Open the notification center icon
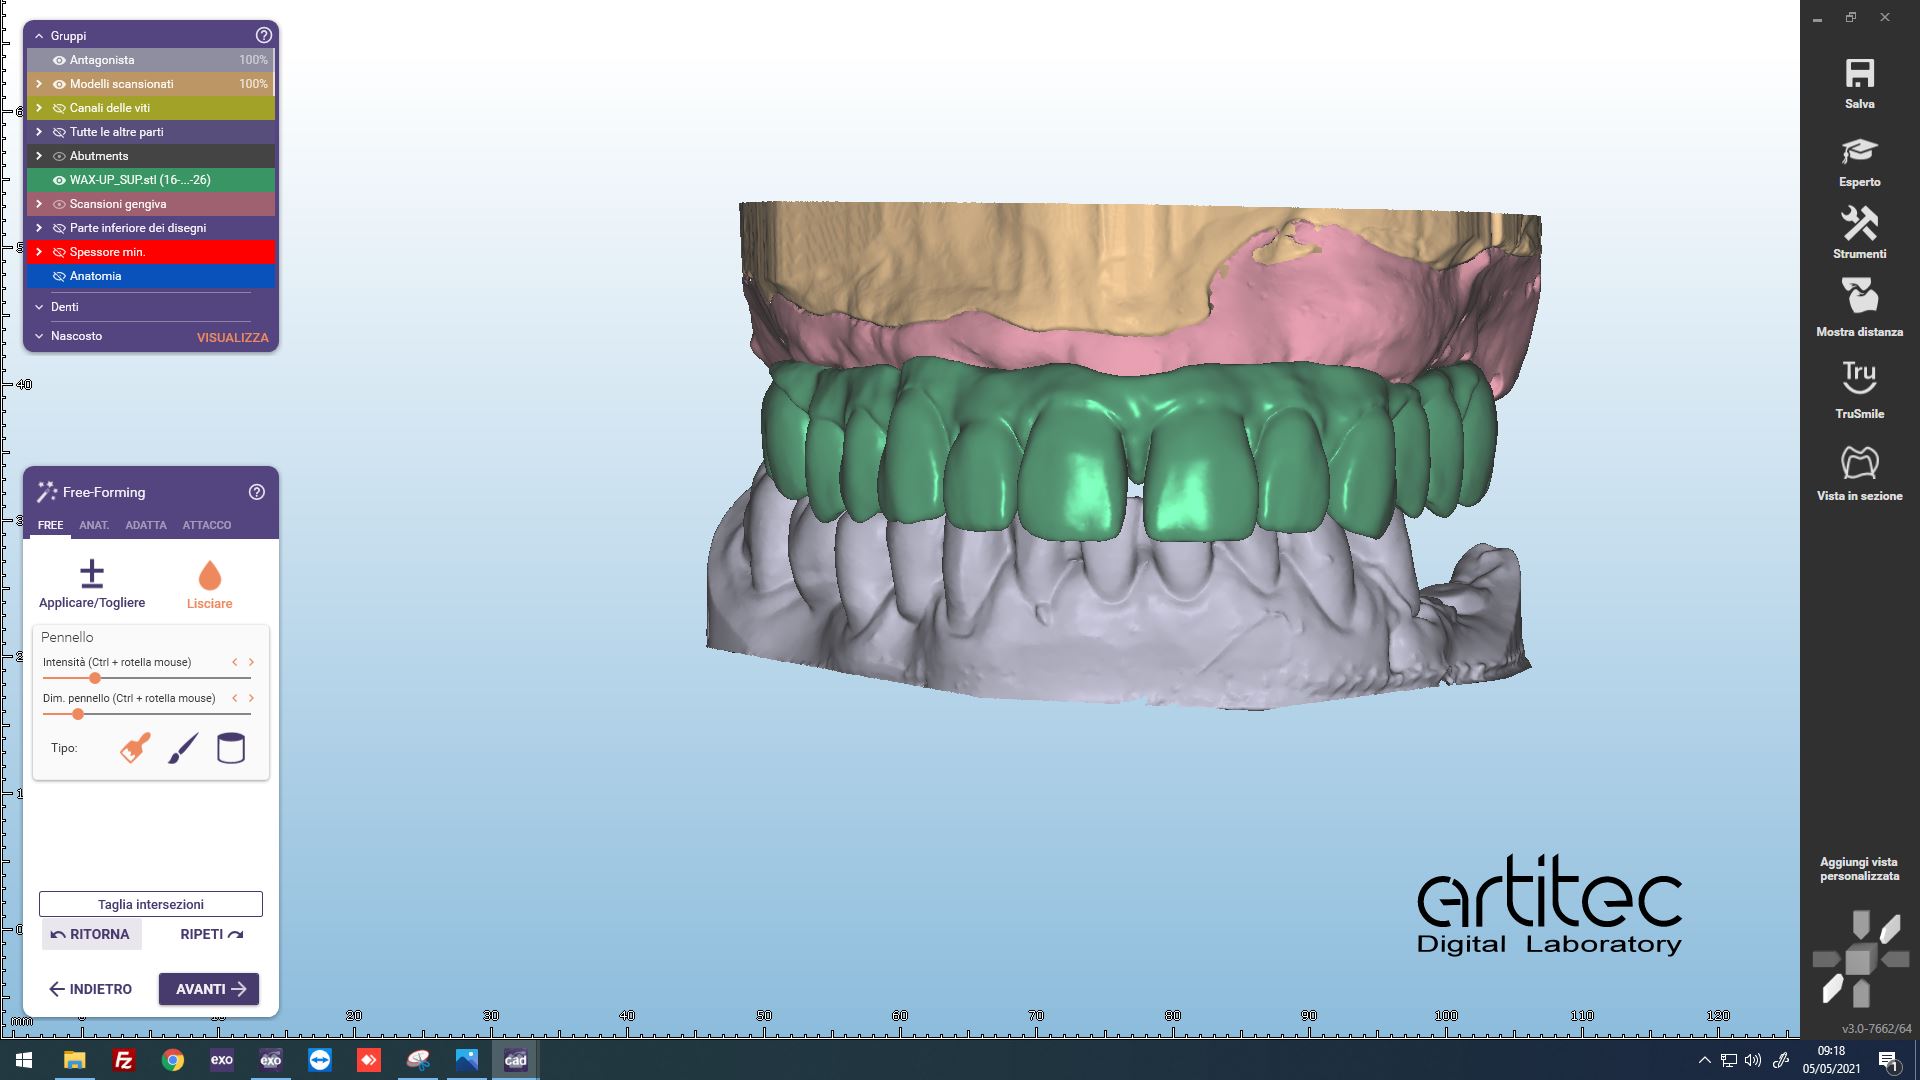Viewport: 1920px width, 1080px height. point(1888,1061)
